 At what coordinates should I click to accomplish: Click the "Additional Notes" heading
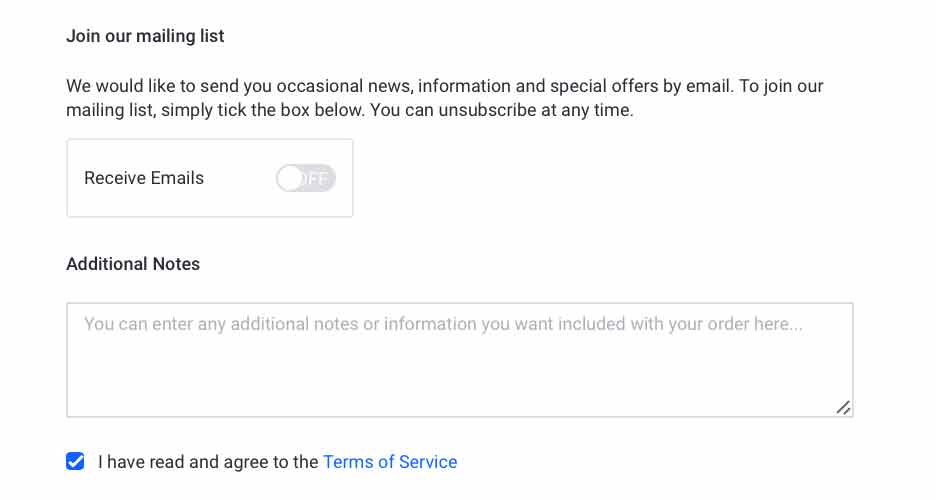pyautogui.click(x=133, y=264)
